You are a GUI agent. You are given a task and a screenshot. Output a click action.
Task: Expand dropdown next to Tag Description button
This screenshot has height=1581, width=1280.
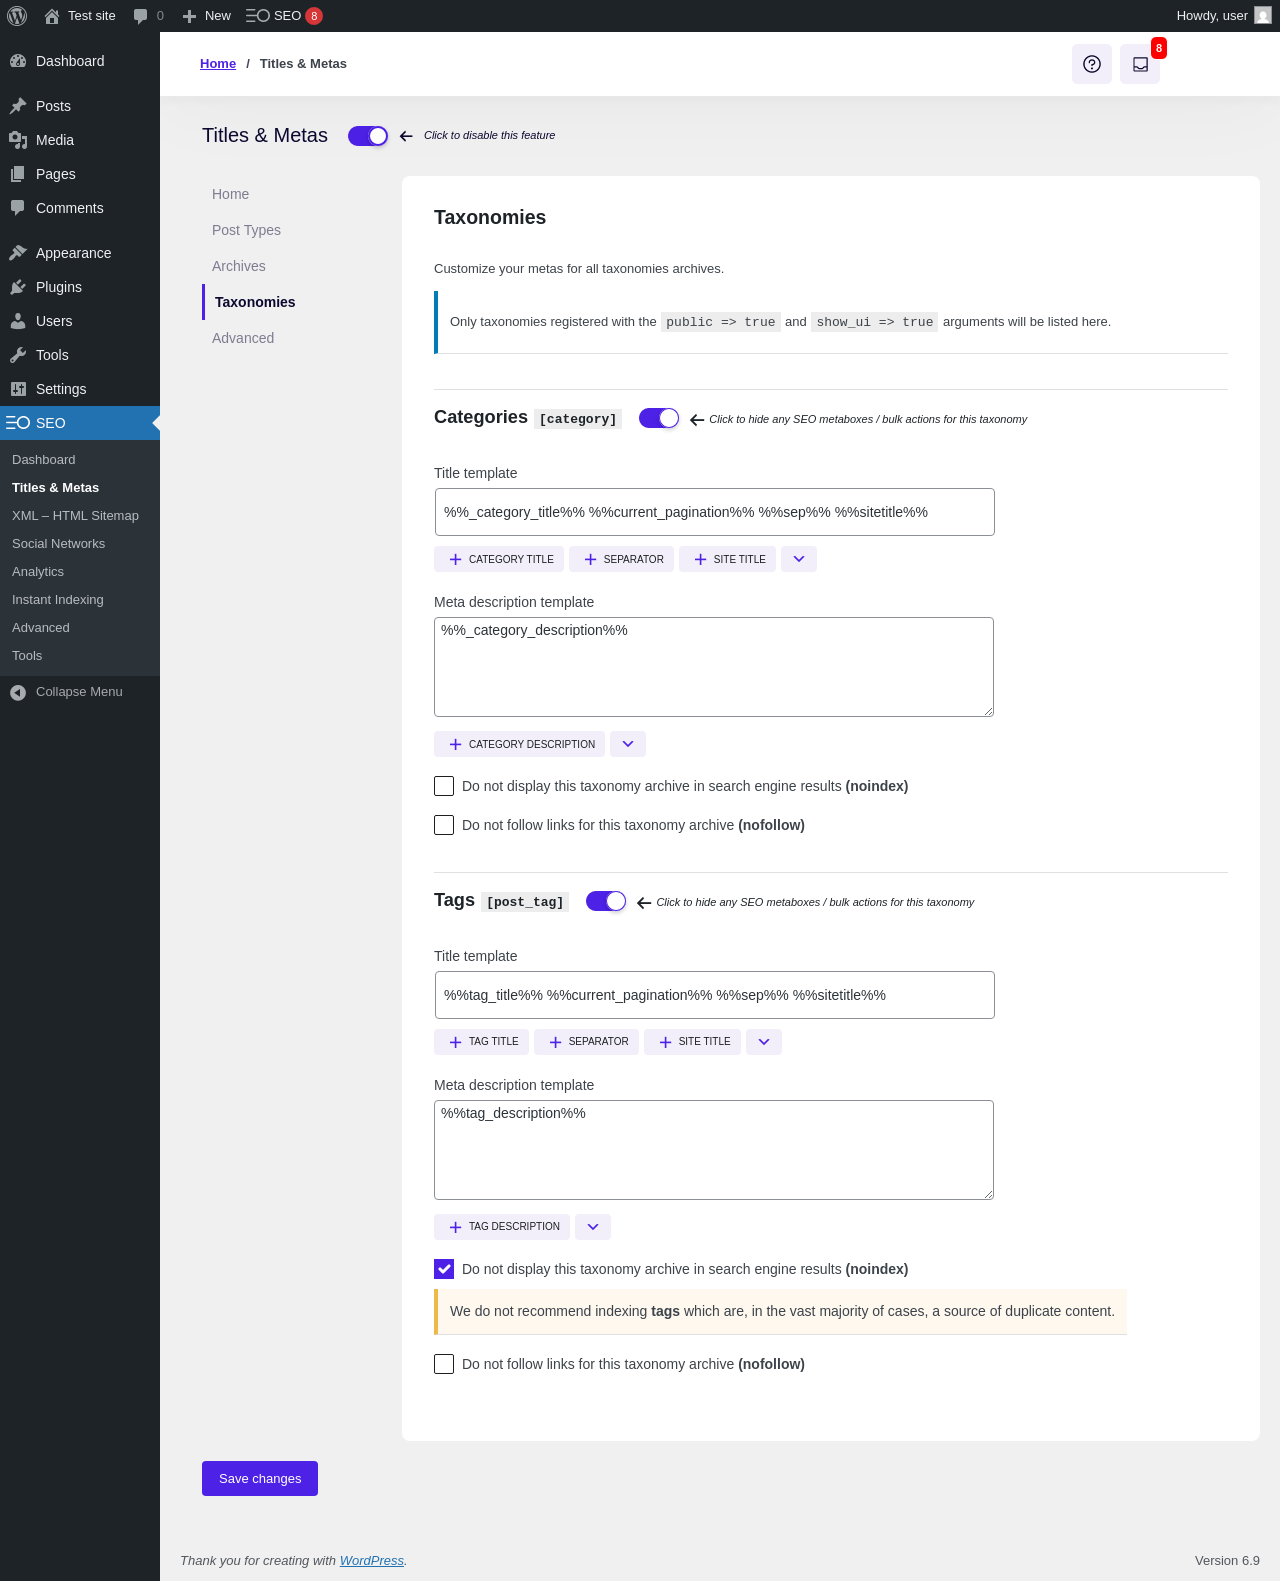pyautogui.click(x=593, y=1227)
